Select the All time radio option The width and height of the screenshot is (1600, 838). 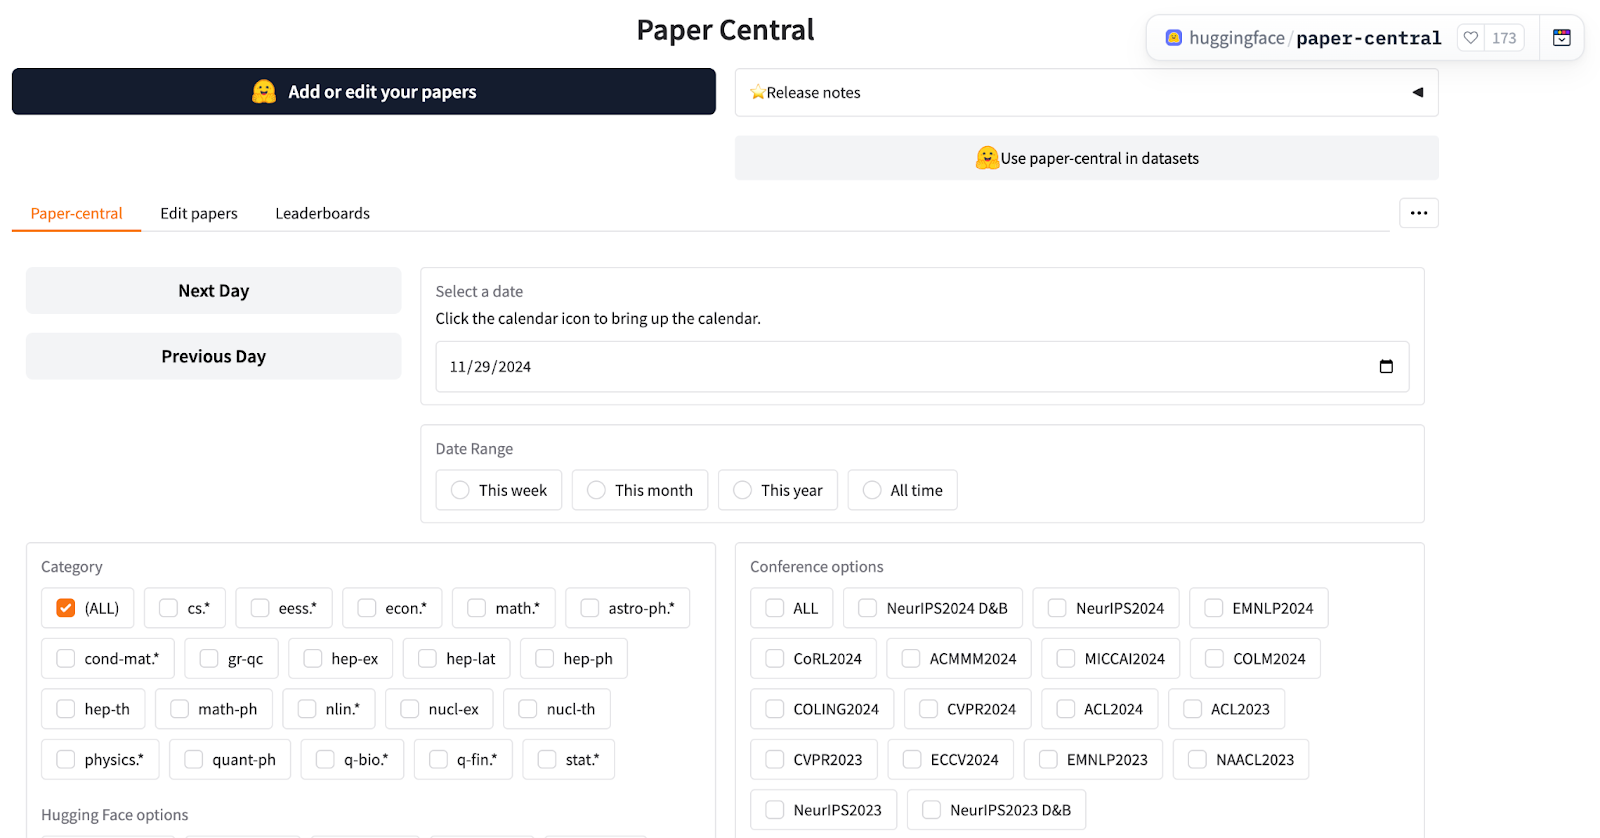tap(872, 490)
